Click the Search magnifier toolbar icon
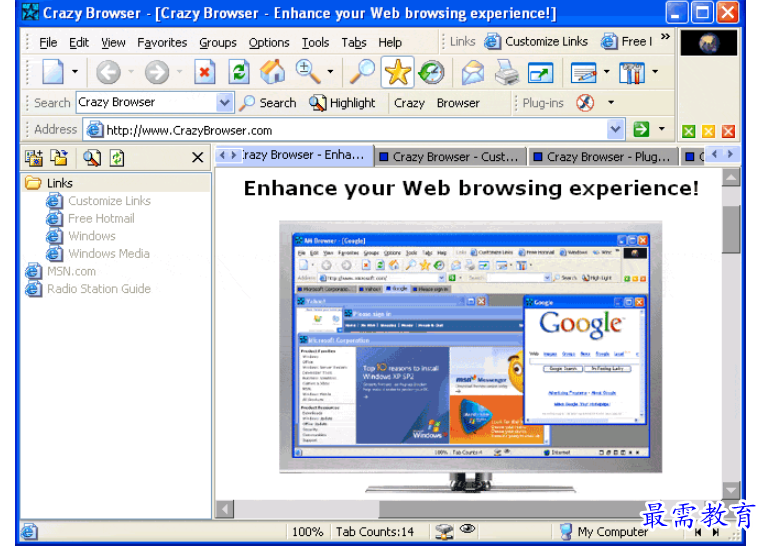Screen dimensions: 764x547 [362, 72]
